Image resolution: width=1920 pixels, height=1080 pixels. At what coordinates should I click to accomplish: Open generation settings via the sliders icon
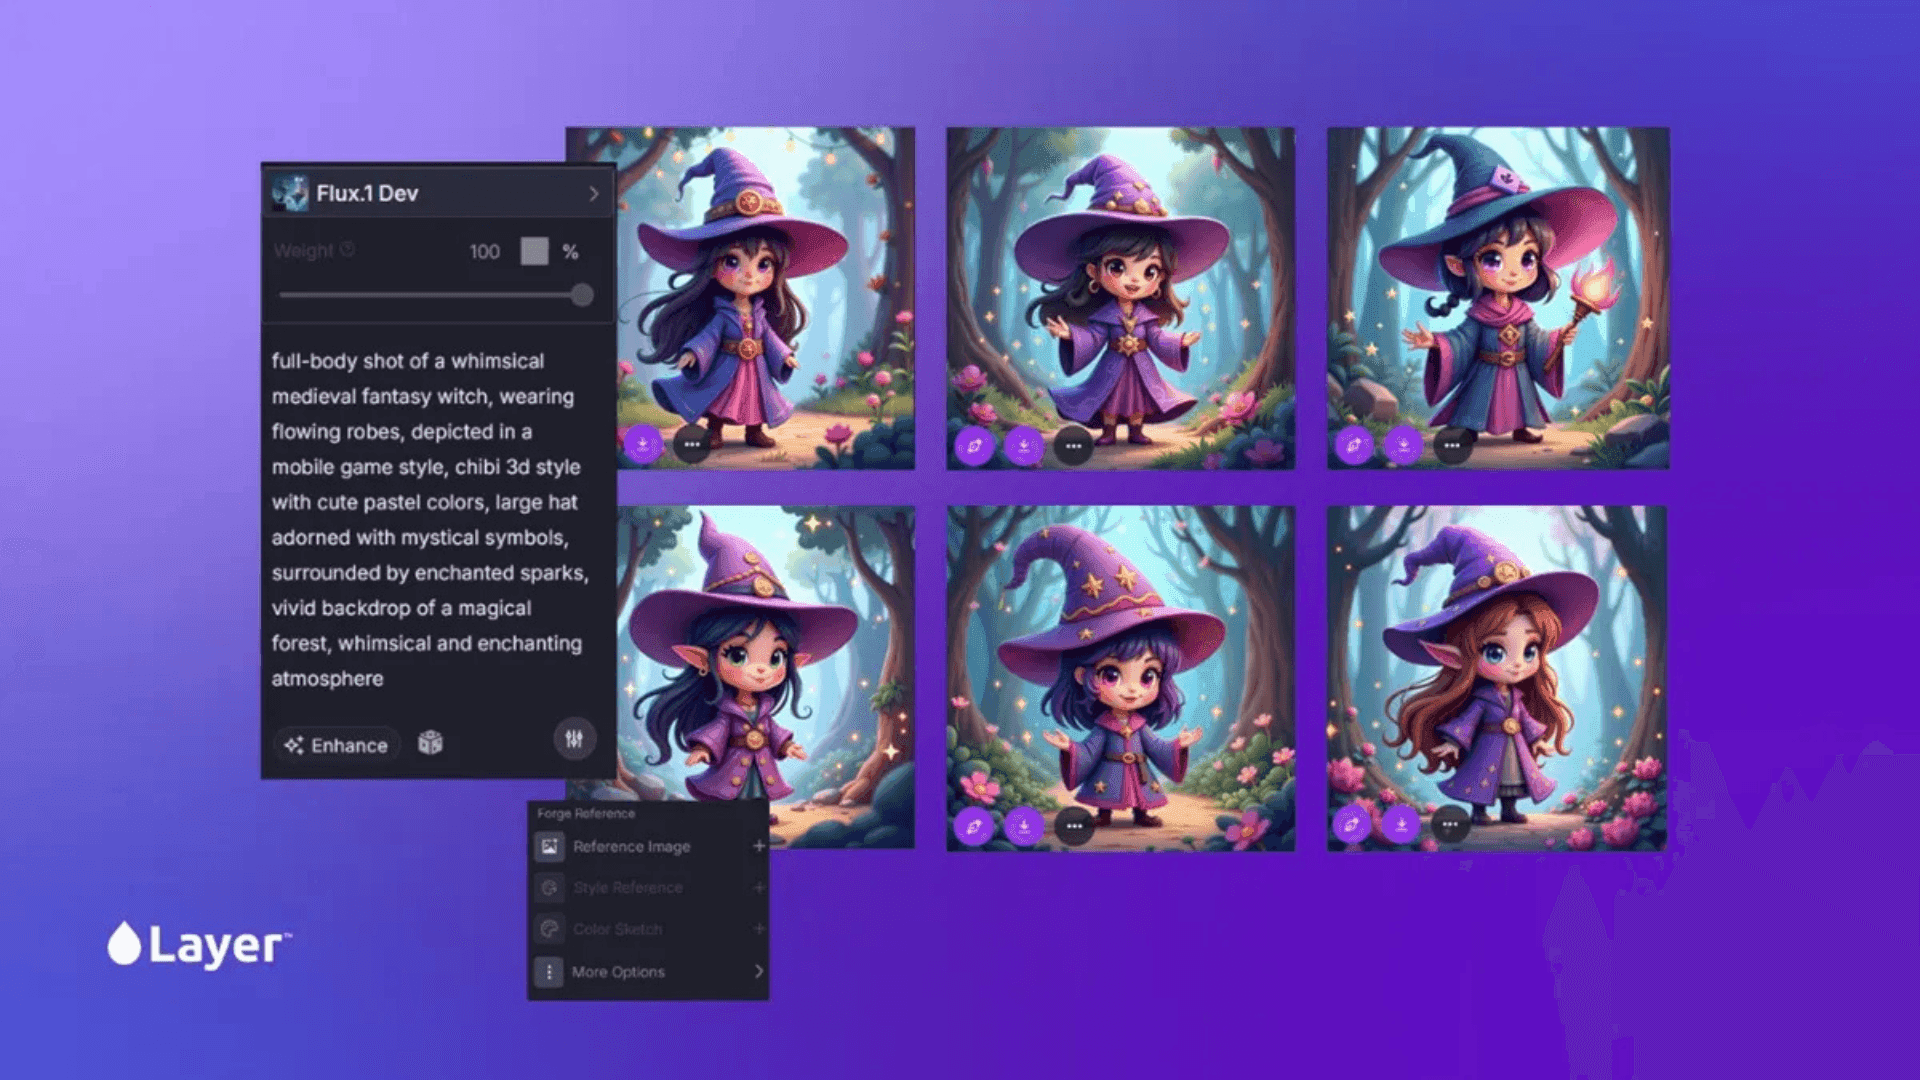coord(573,740)
